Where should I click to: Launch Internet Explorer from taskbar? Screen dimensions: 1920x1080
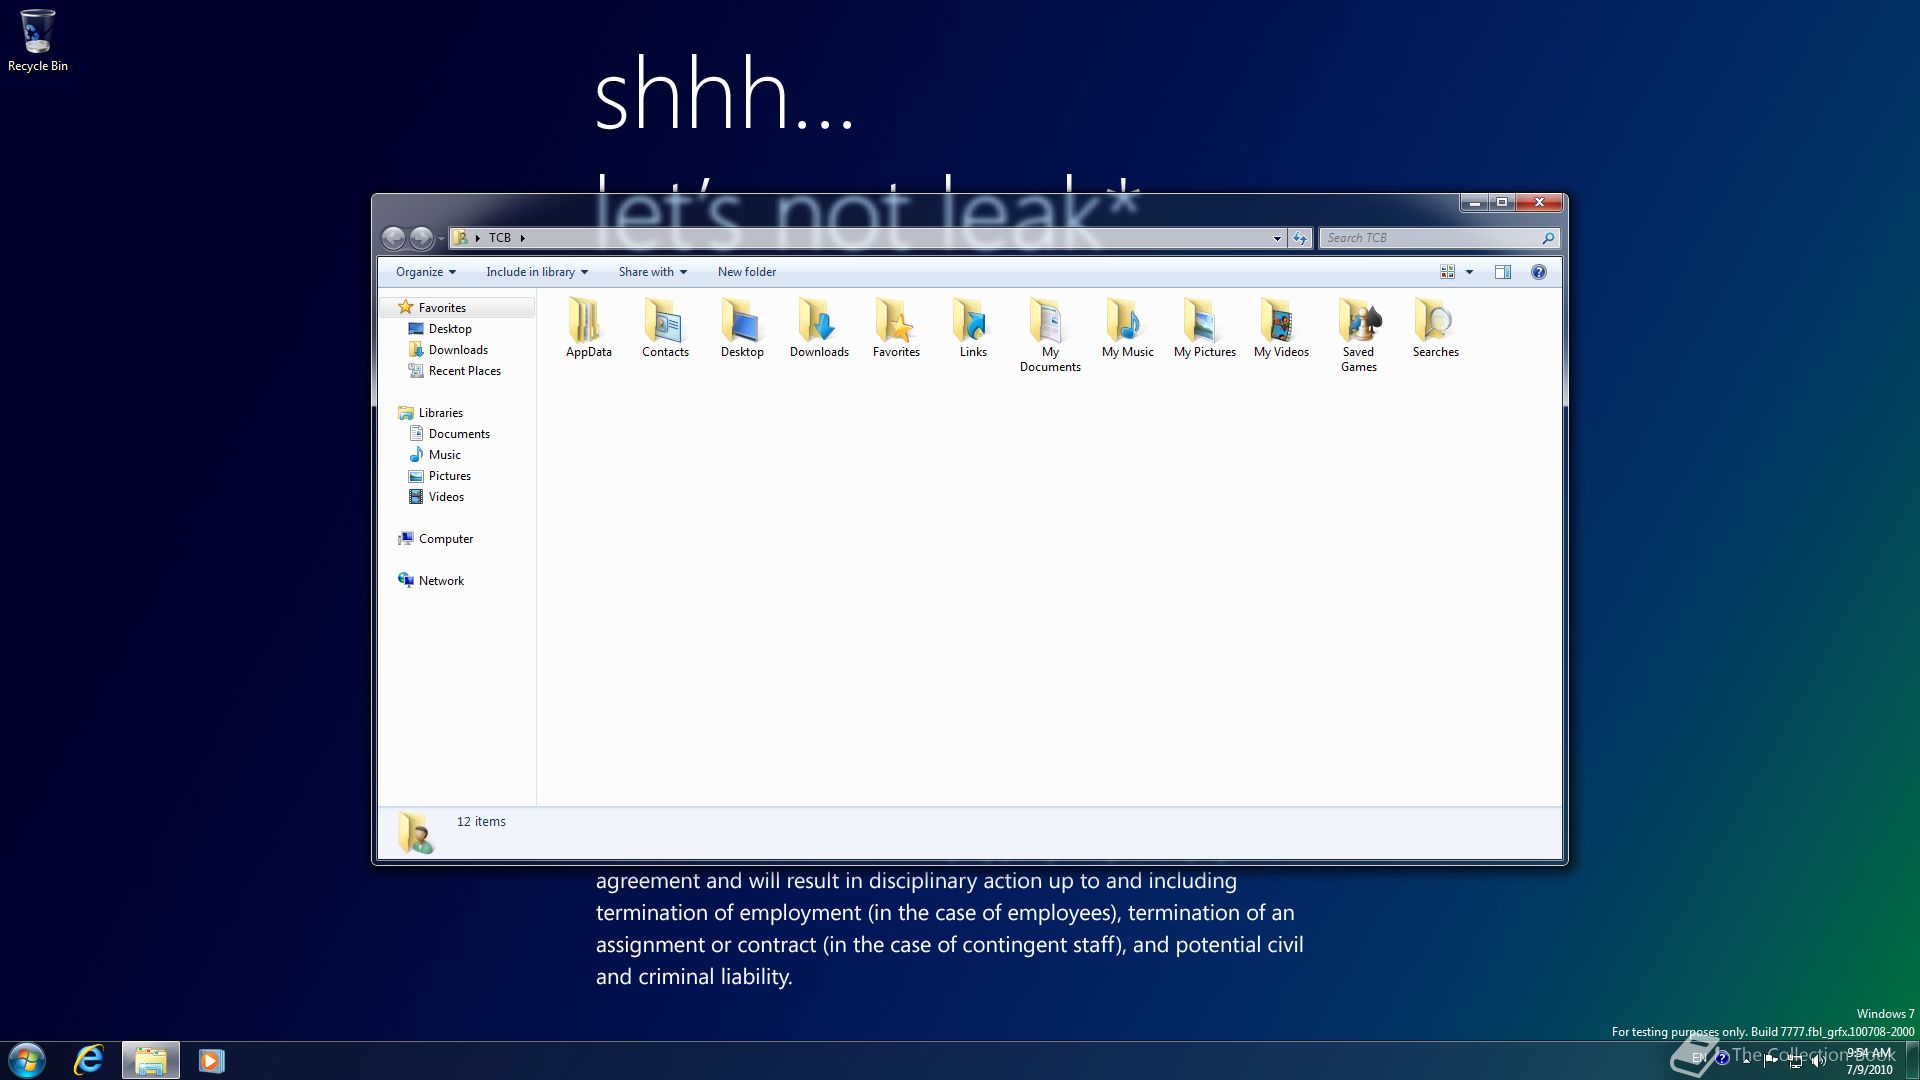point(89,1060)
